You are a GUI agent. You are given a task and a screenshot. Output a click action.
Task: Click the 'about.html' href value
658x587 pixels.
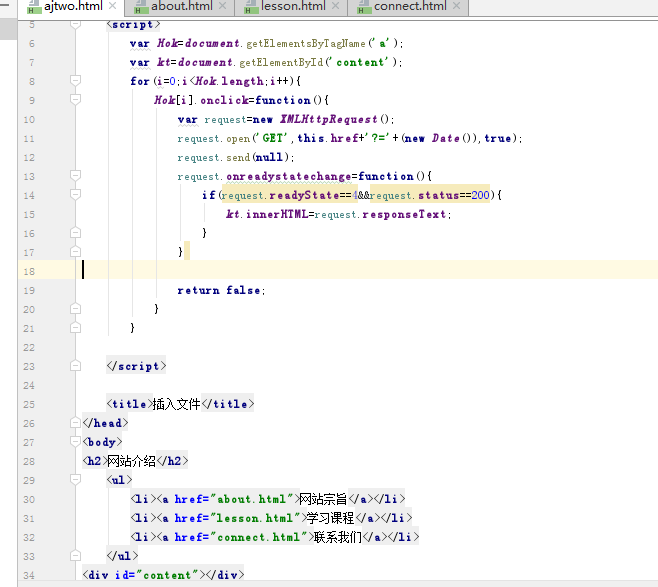click(x=251, y=499)
